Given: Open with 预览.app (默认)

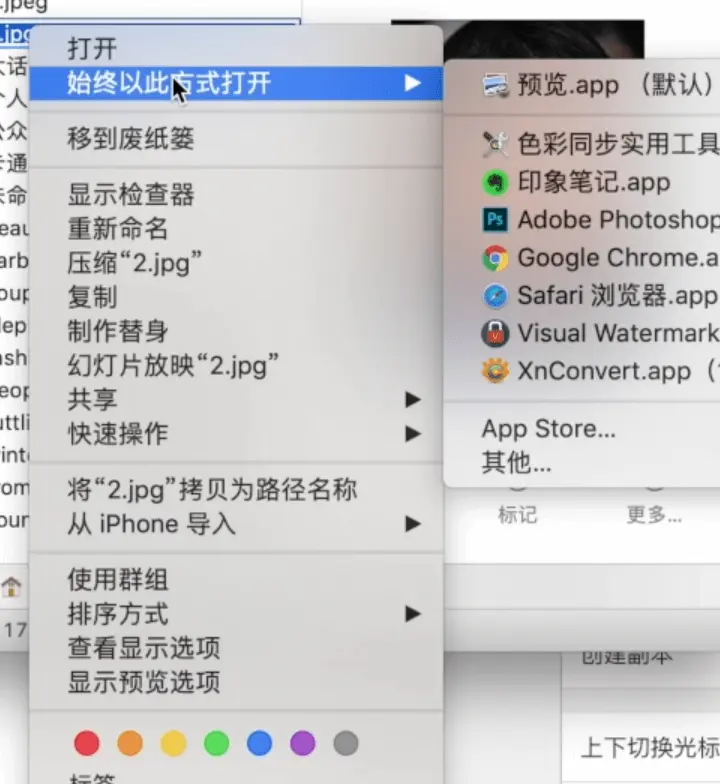Looking at the screenshot, I should pyautogui.click(x=582, y=86).
